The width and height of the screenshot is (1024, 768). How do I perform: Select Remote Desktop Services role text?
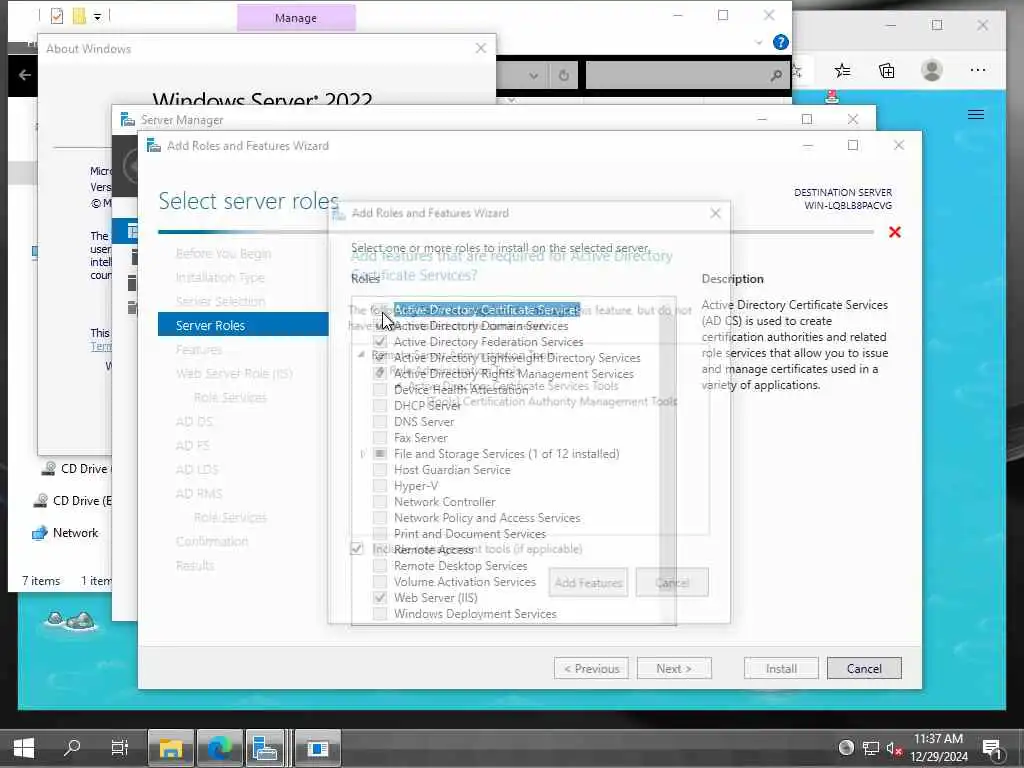point(460,566)
